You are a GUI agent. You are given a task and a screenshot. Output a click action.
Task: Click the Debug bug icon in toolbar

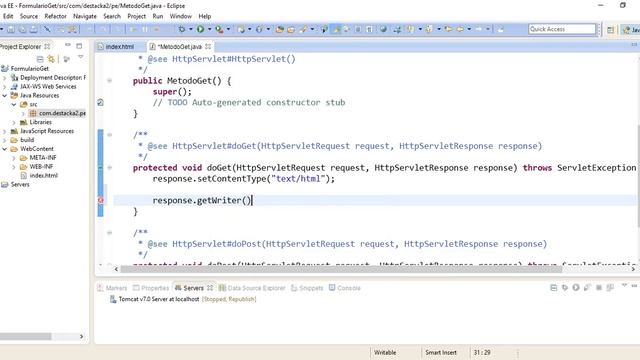click(x=182, y=29)
